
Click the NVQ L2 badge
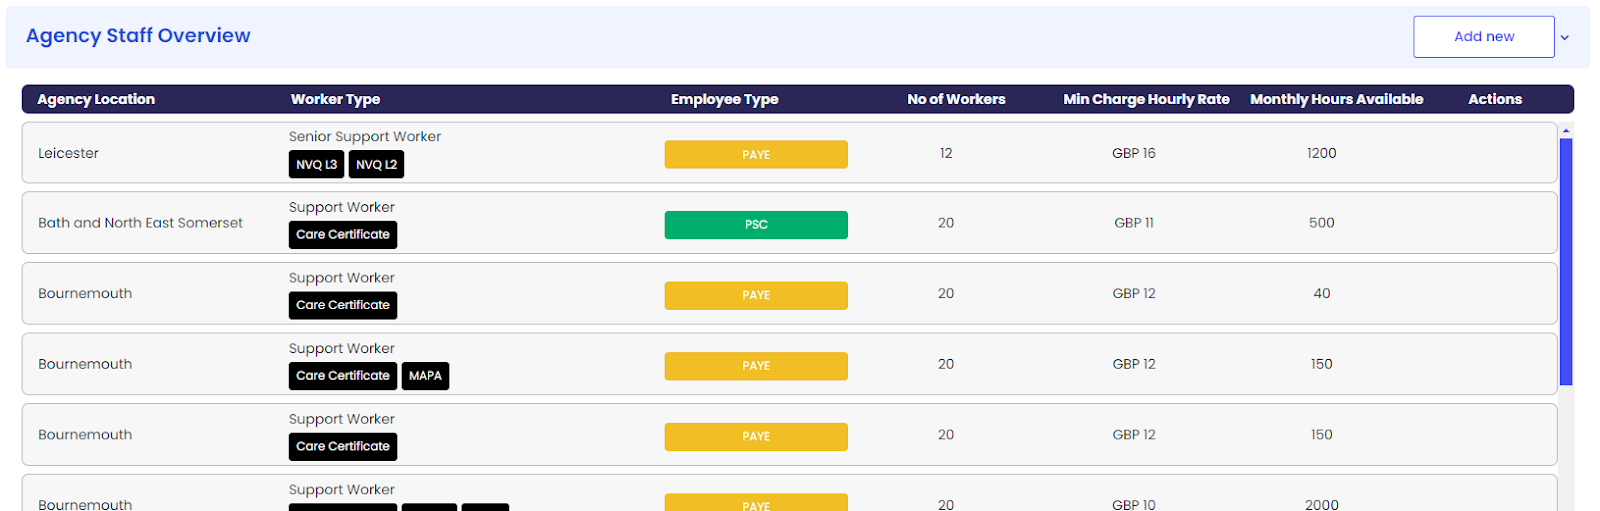pos(376,165)
